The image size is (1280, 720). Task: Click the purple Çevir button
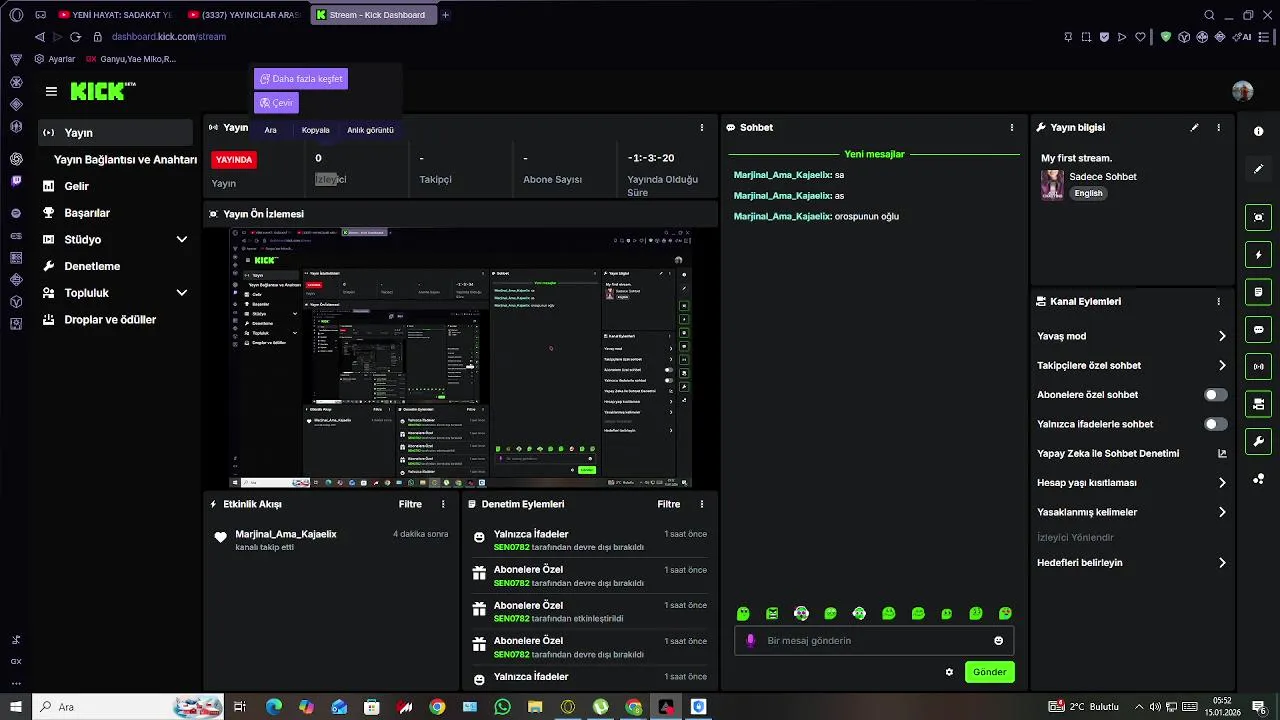point(276,103)
